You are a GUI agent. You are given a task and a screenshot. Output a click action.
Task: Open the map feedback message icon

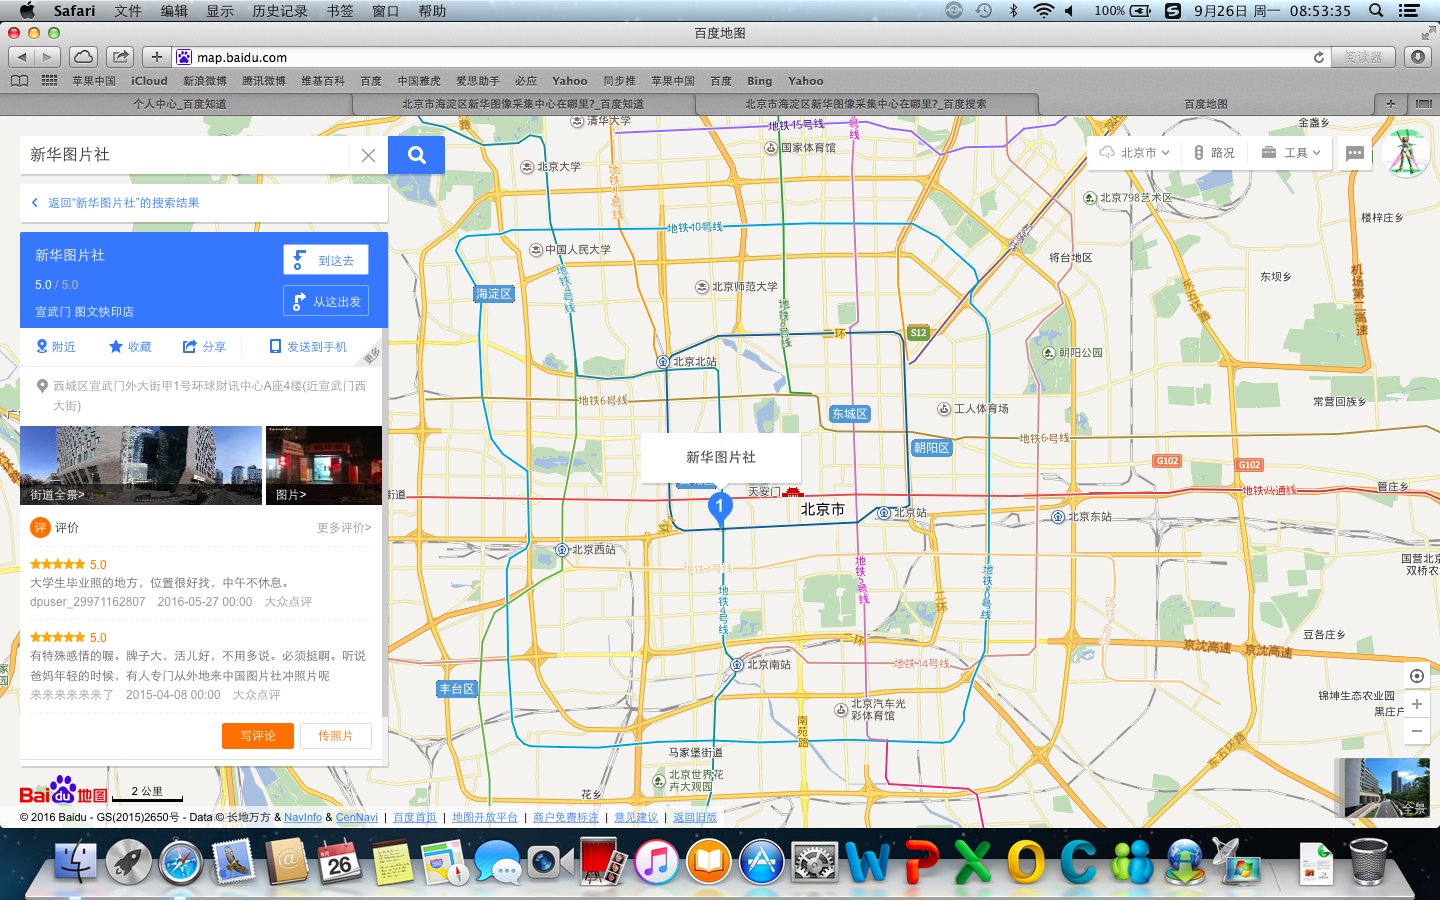(x=1355, y=153)
